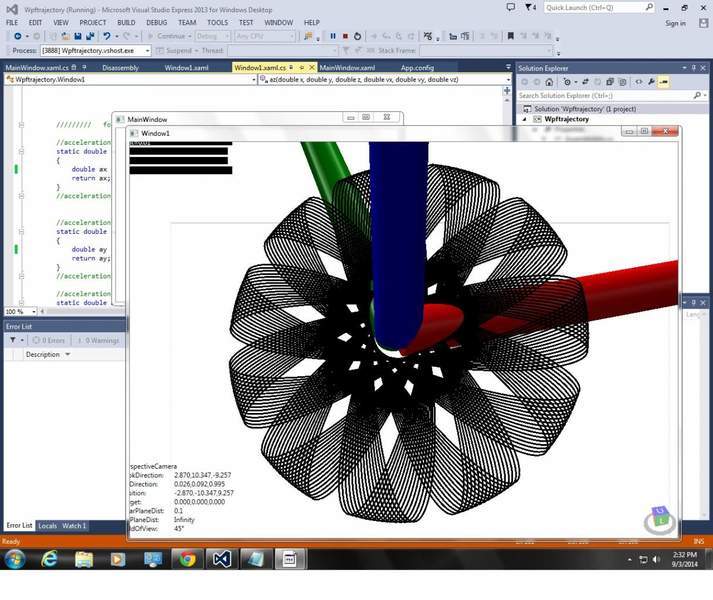
Task: Open Google Chrome from the taskbar
Action: click(x=187, y=559)
